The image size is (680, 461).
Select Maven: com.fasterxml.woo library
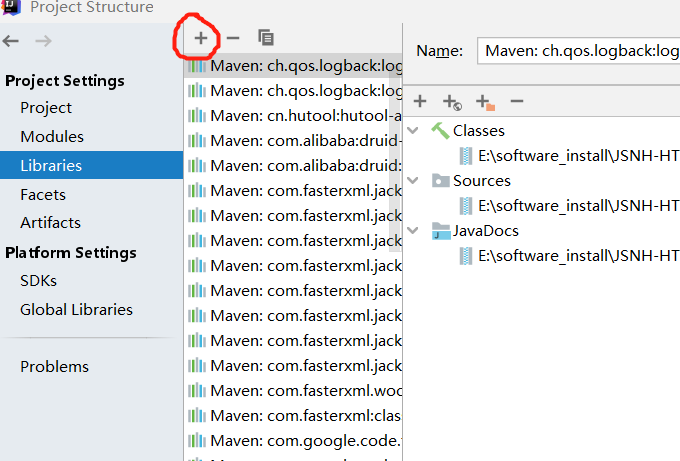pos(293,391)
